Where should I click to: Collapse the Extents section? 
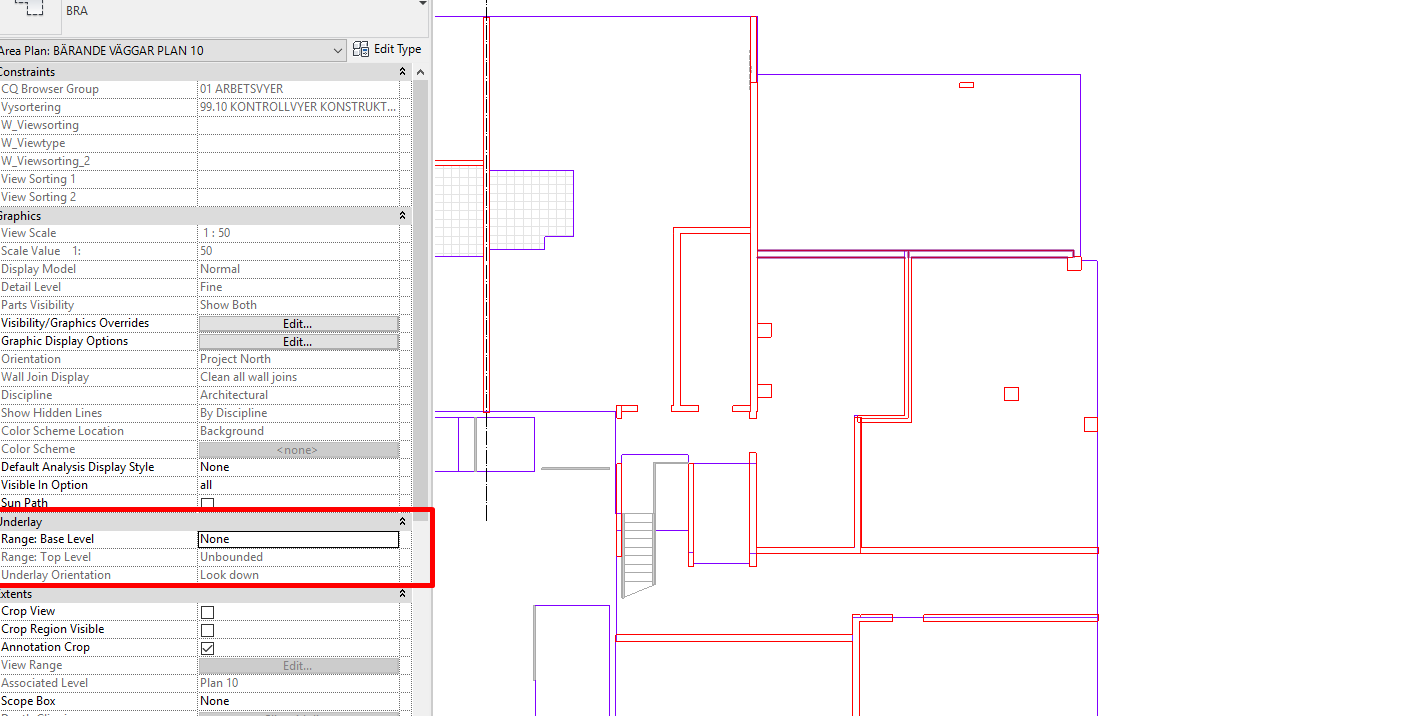(x=402, y=593)
